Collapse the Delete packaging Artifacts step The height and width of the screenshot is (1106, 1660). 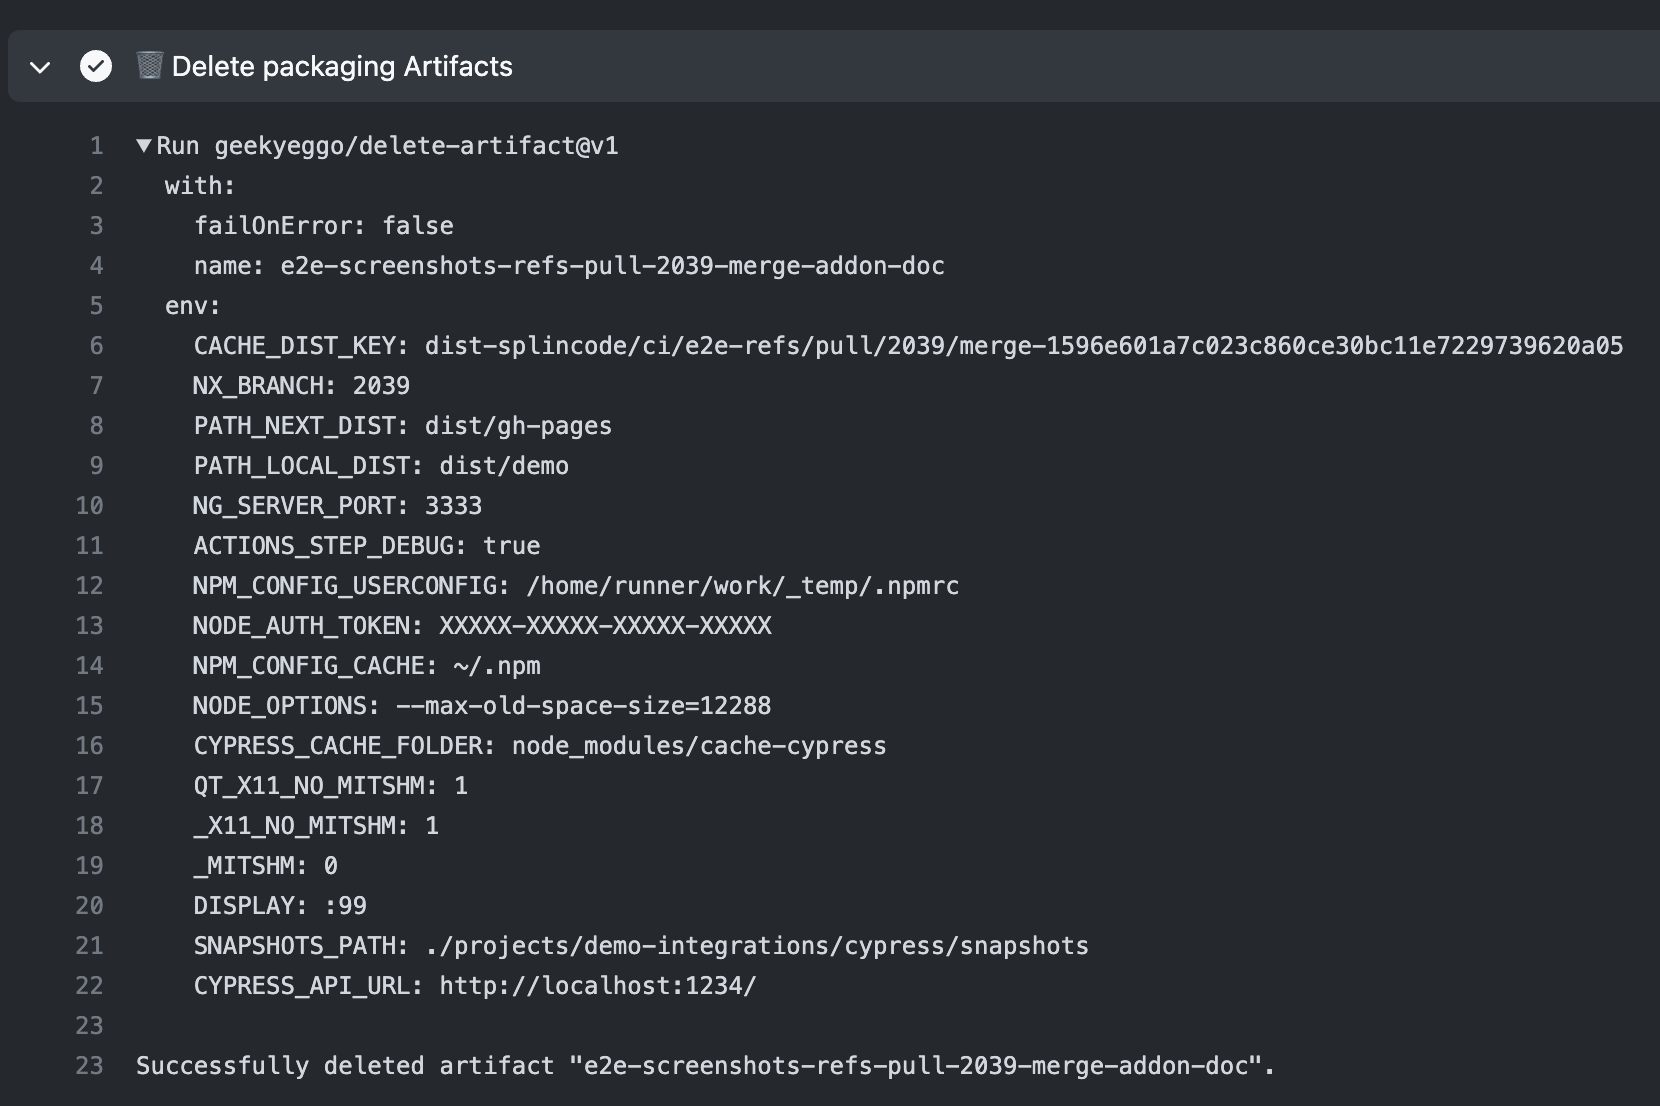(39, 68)
